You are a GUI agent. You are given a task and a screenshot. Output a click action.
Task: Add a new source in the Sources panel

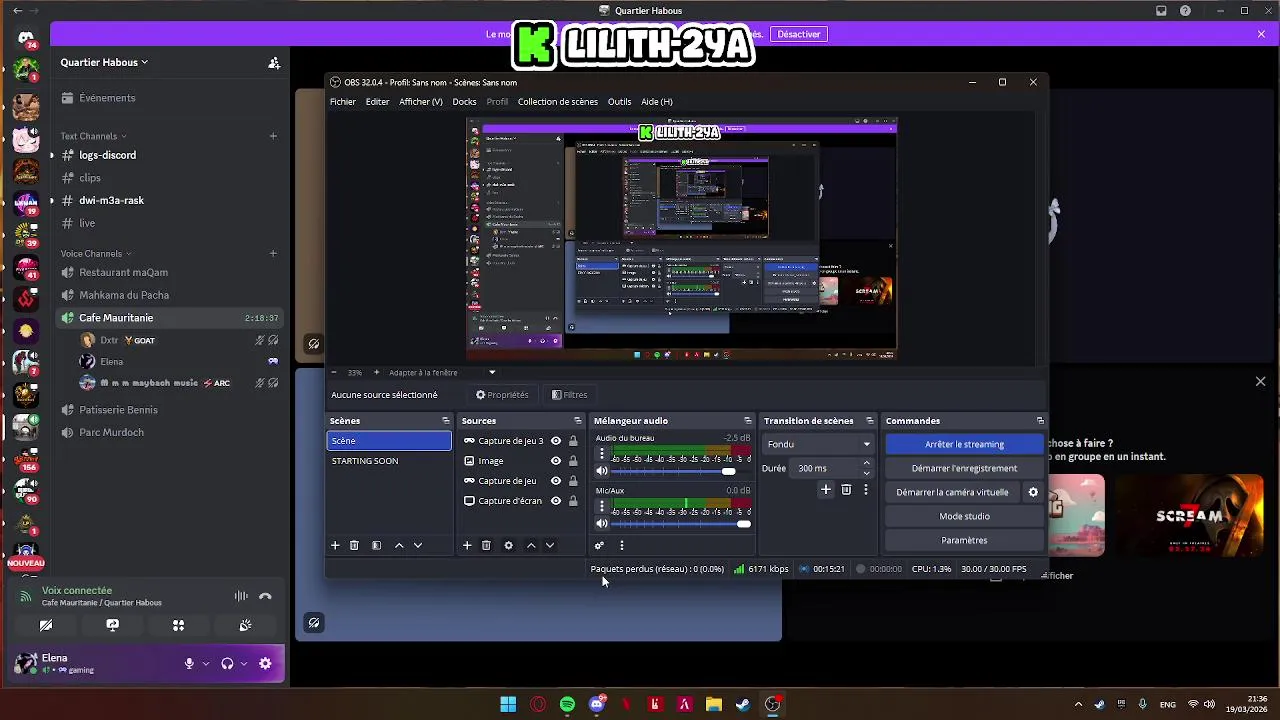click(467, 545)
